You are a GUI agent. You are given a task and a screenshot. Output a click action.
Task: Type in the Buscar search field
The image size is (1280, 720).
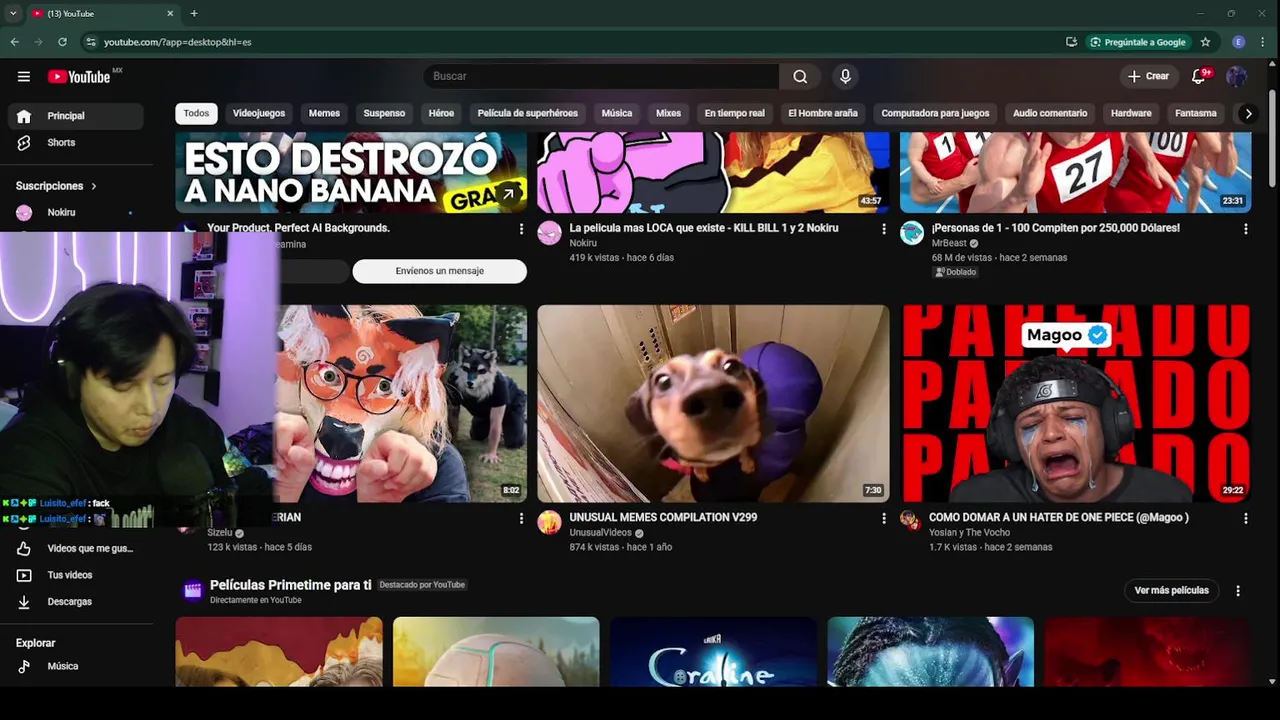(601, 76)
